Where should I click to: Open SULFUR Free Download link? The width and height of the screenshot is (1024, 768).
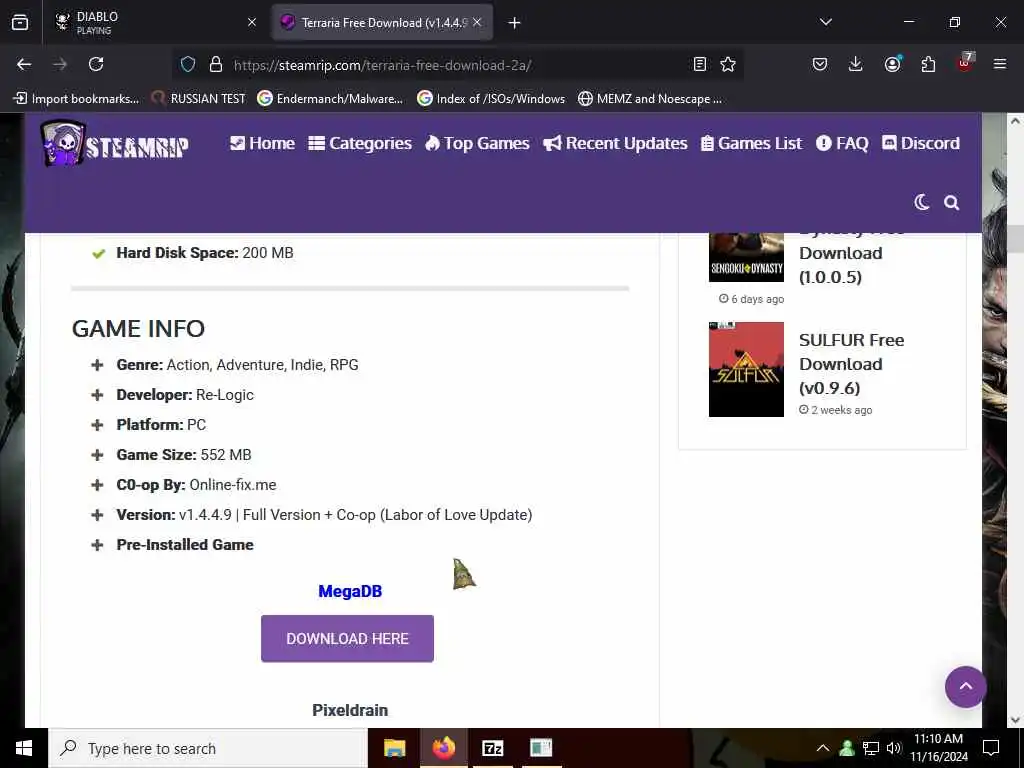(x=852, y=364)
